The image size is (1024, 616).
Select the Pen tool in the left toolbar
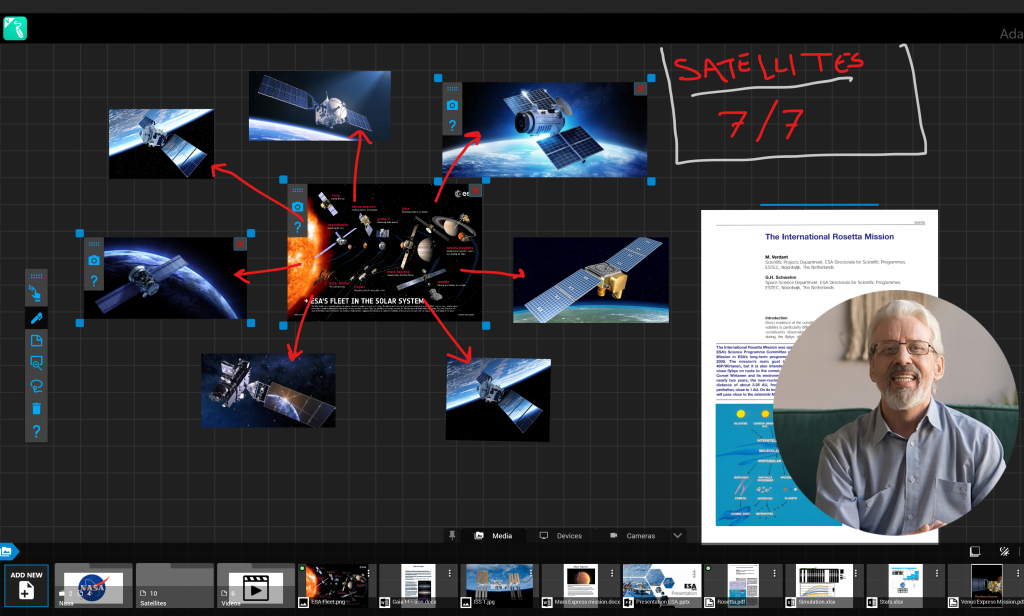pyautogui.click(x=36, y=317)
